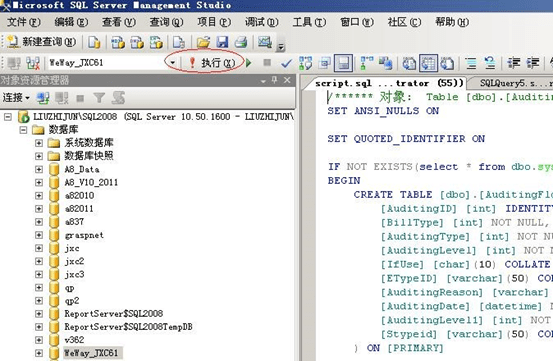Expand the graspnet database node
Image resolution: width=553 pixels, height=361 pixels.
coord(39,235)
